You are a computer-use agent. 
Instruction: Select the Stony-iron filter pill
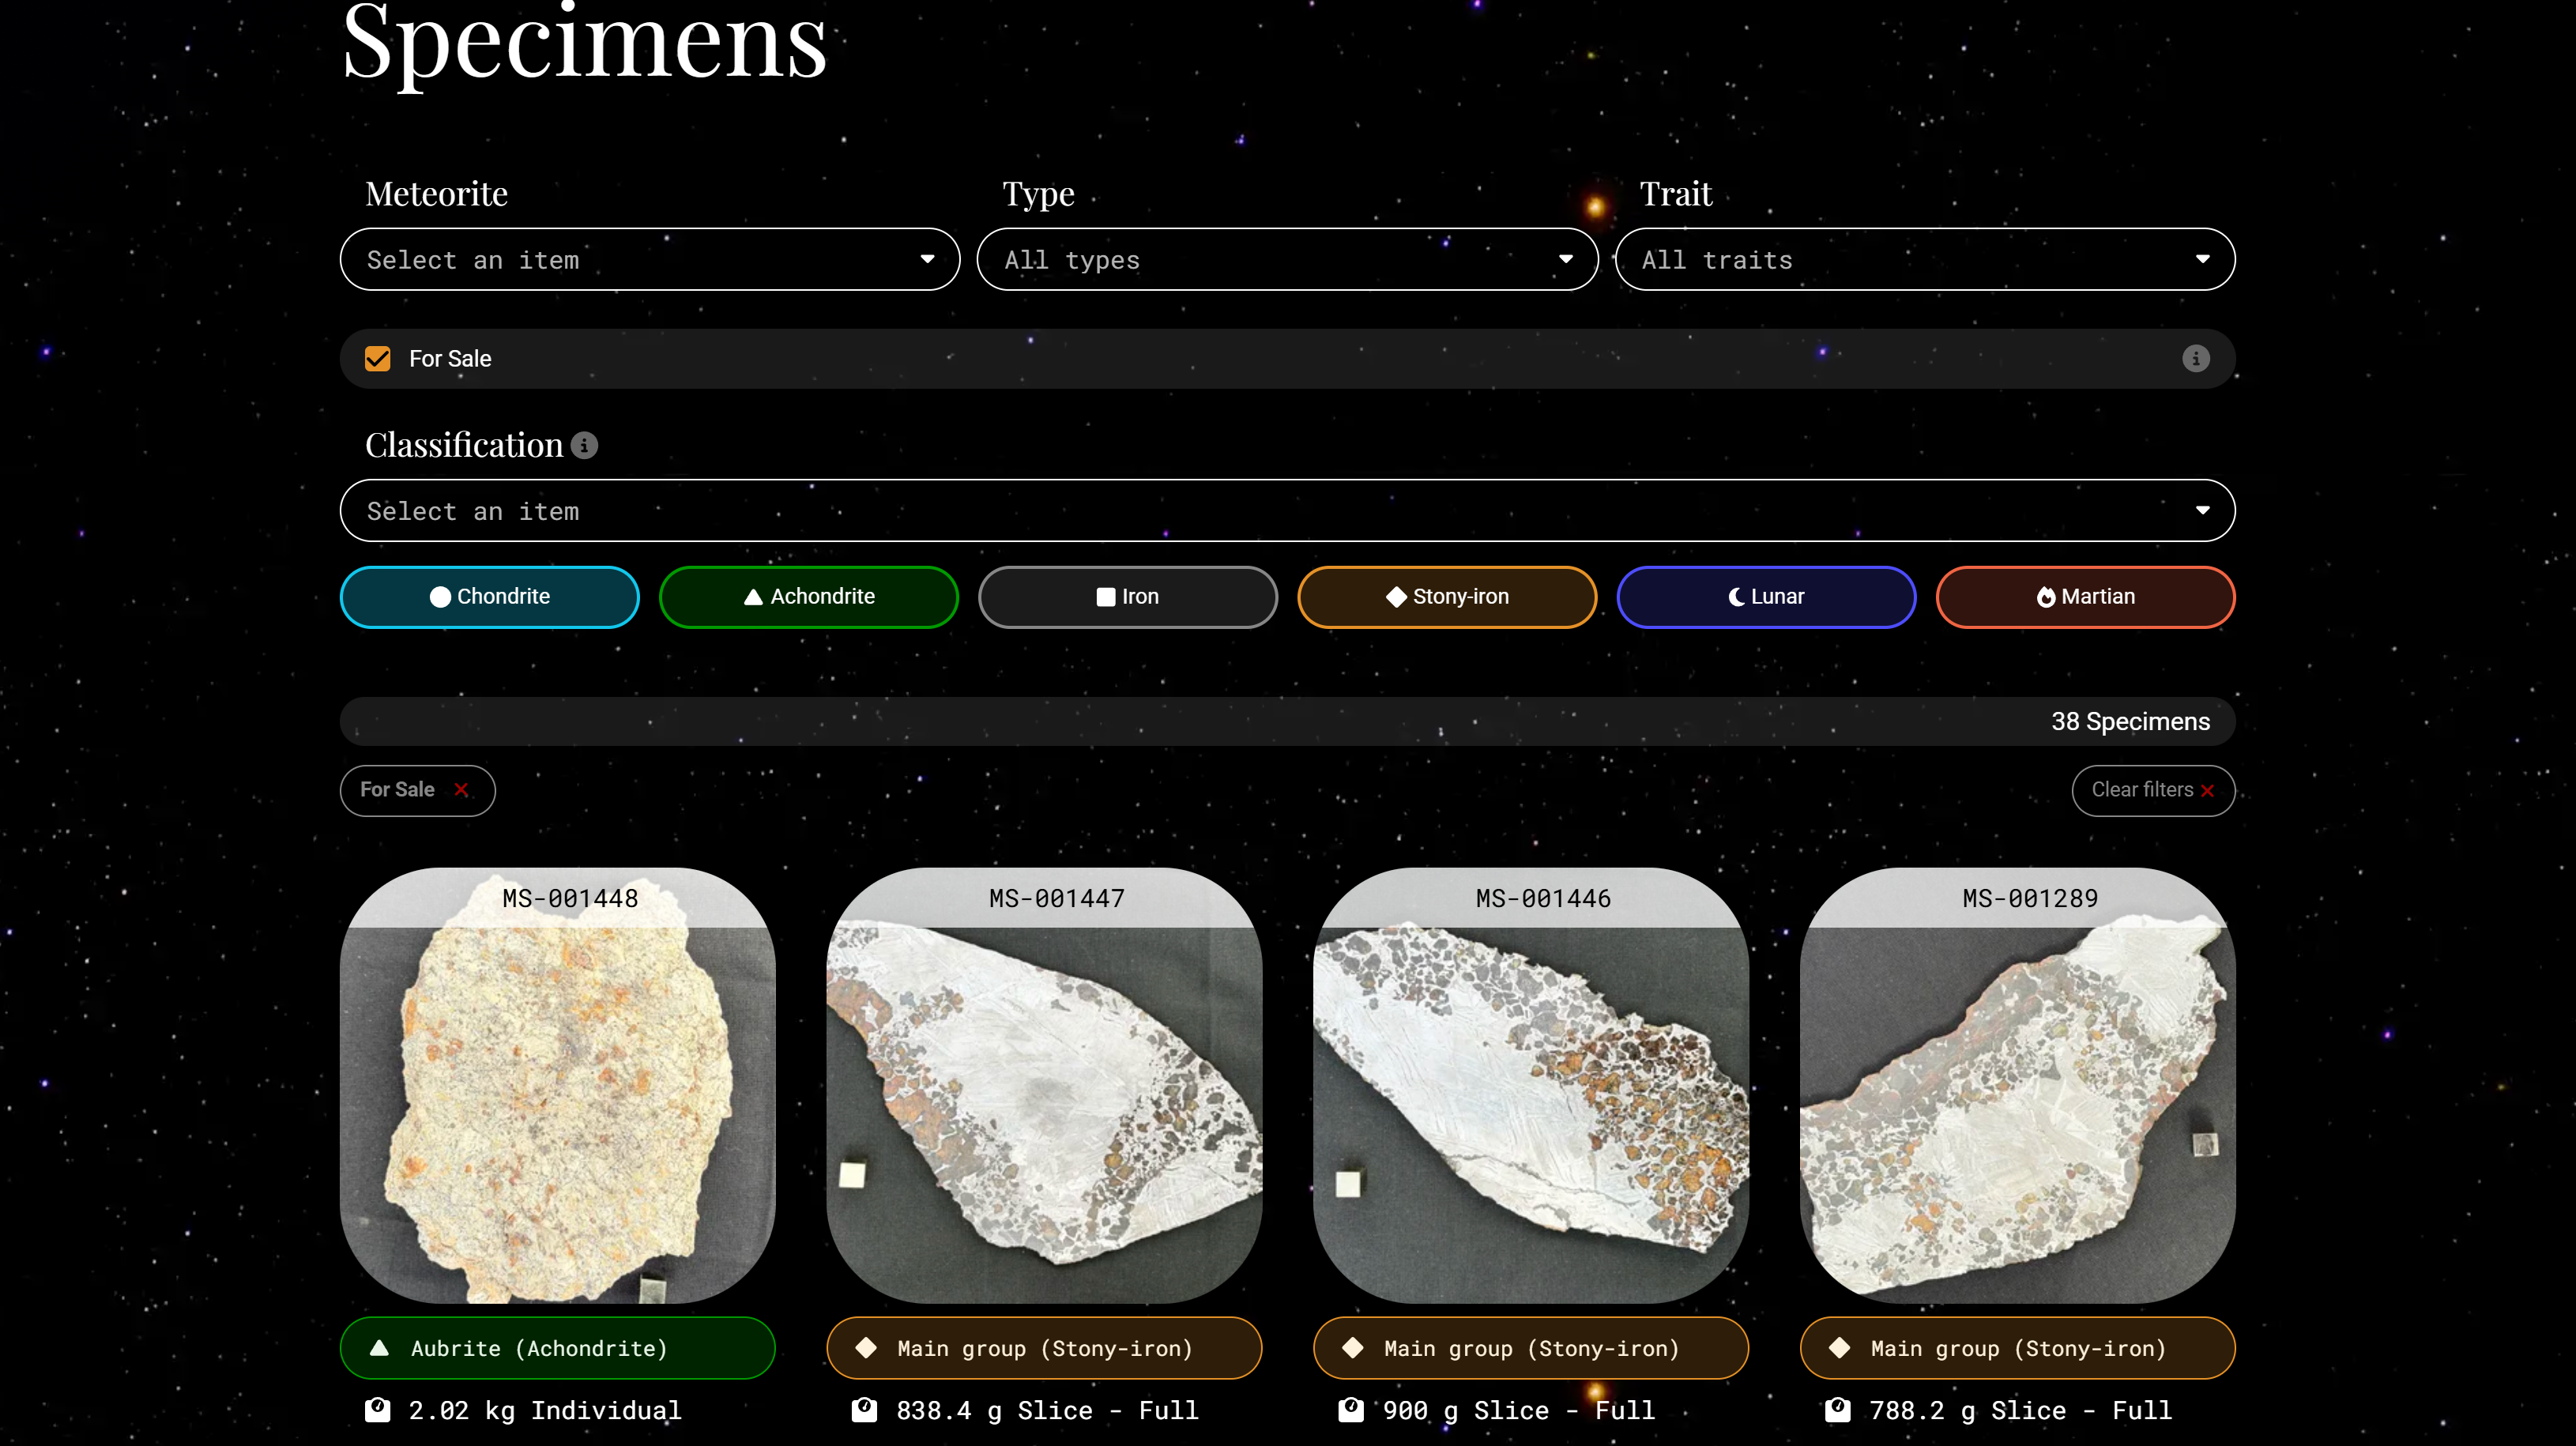(x=1446, y=597)
